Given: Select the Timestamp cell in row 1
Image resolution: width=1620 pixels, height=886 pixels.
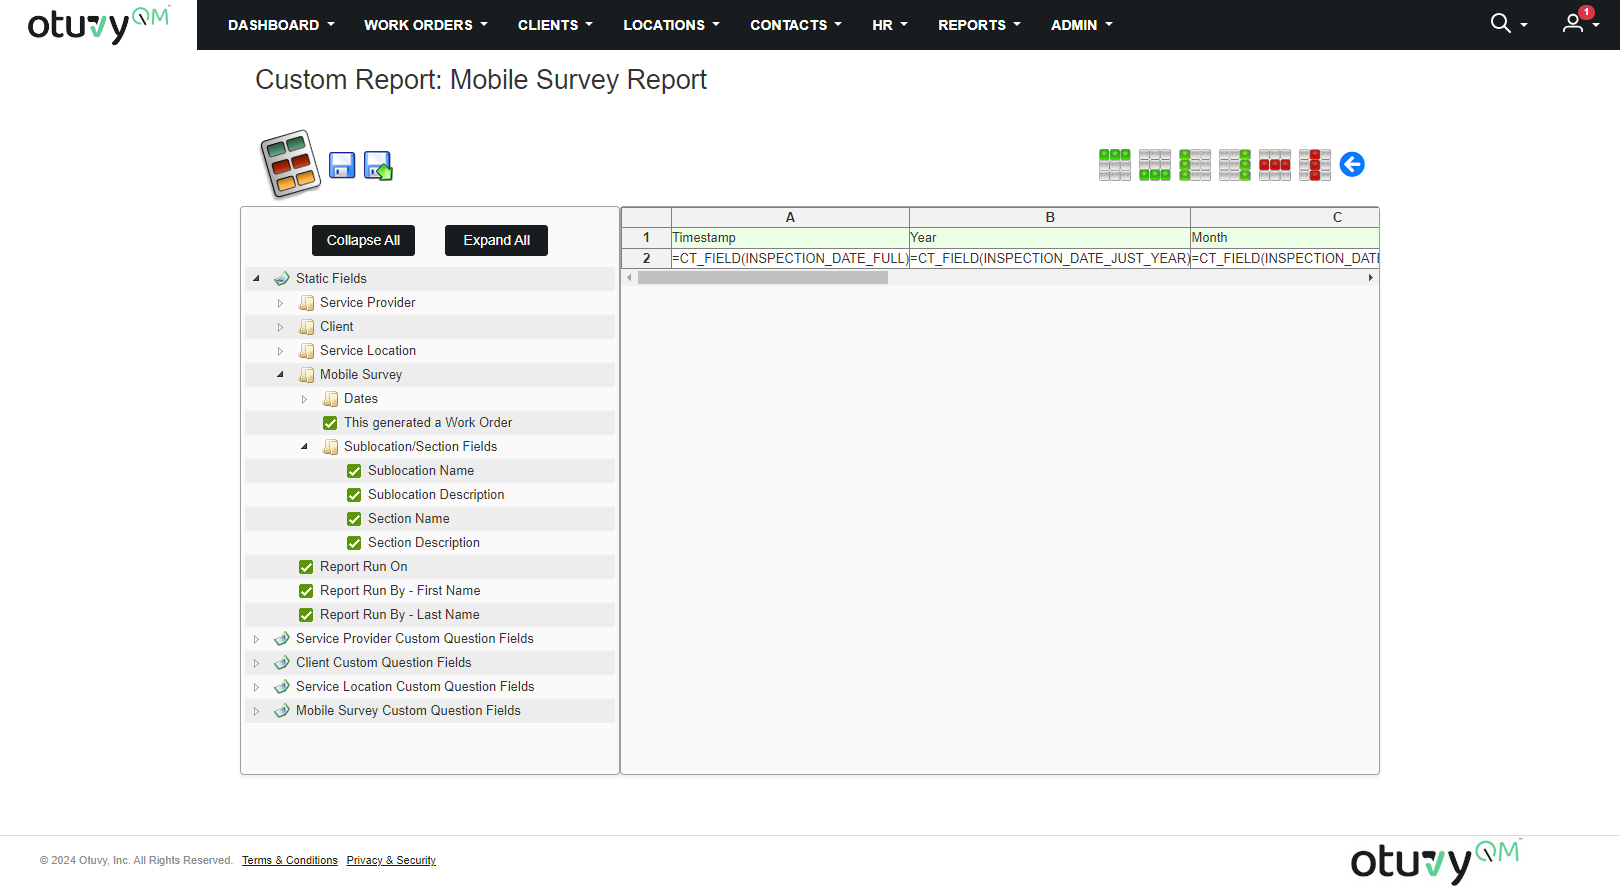Looking at the screenshot, I should (x=790, y=237).
